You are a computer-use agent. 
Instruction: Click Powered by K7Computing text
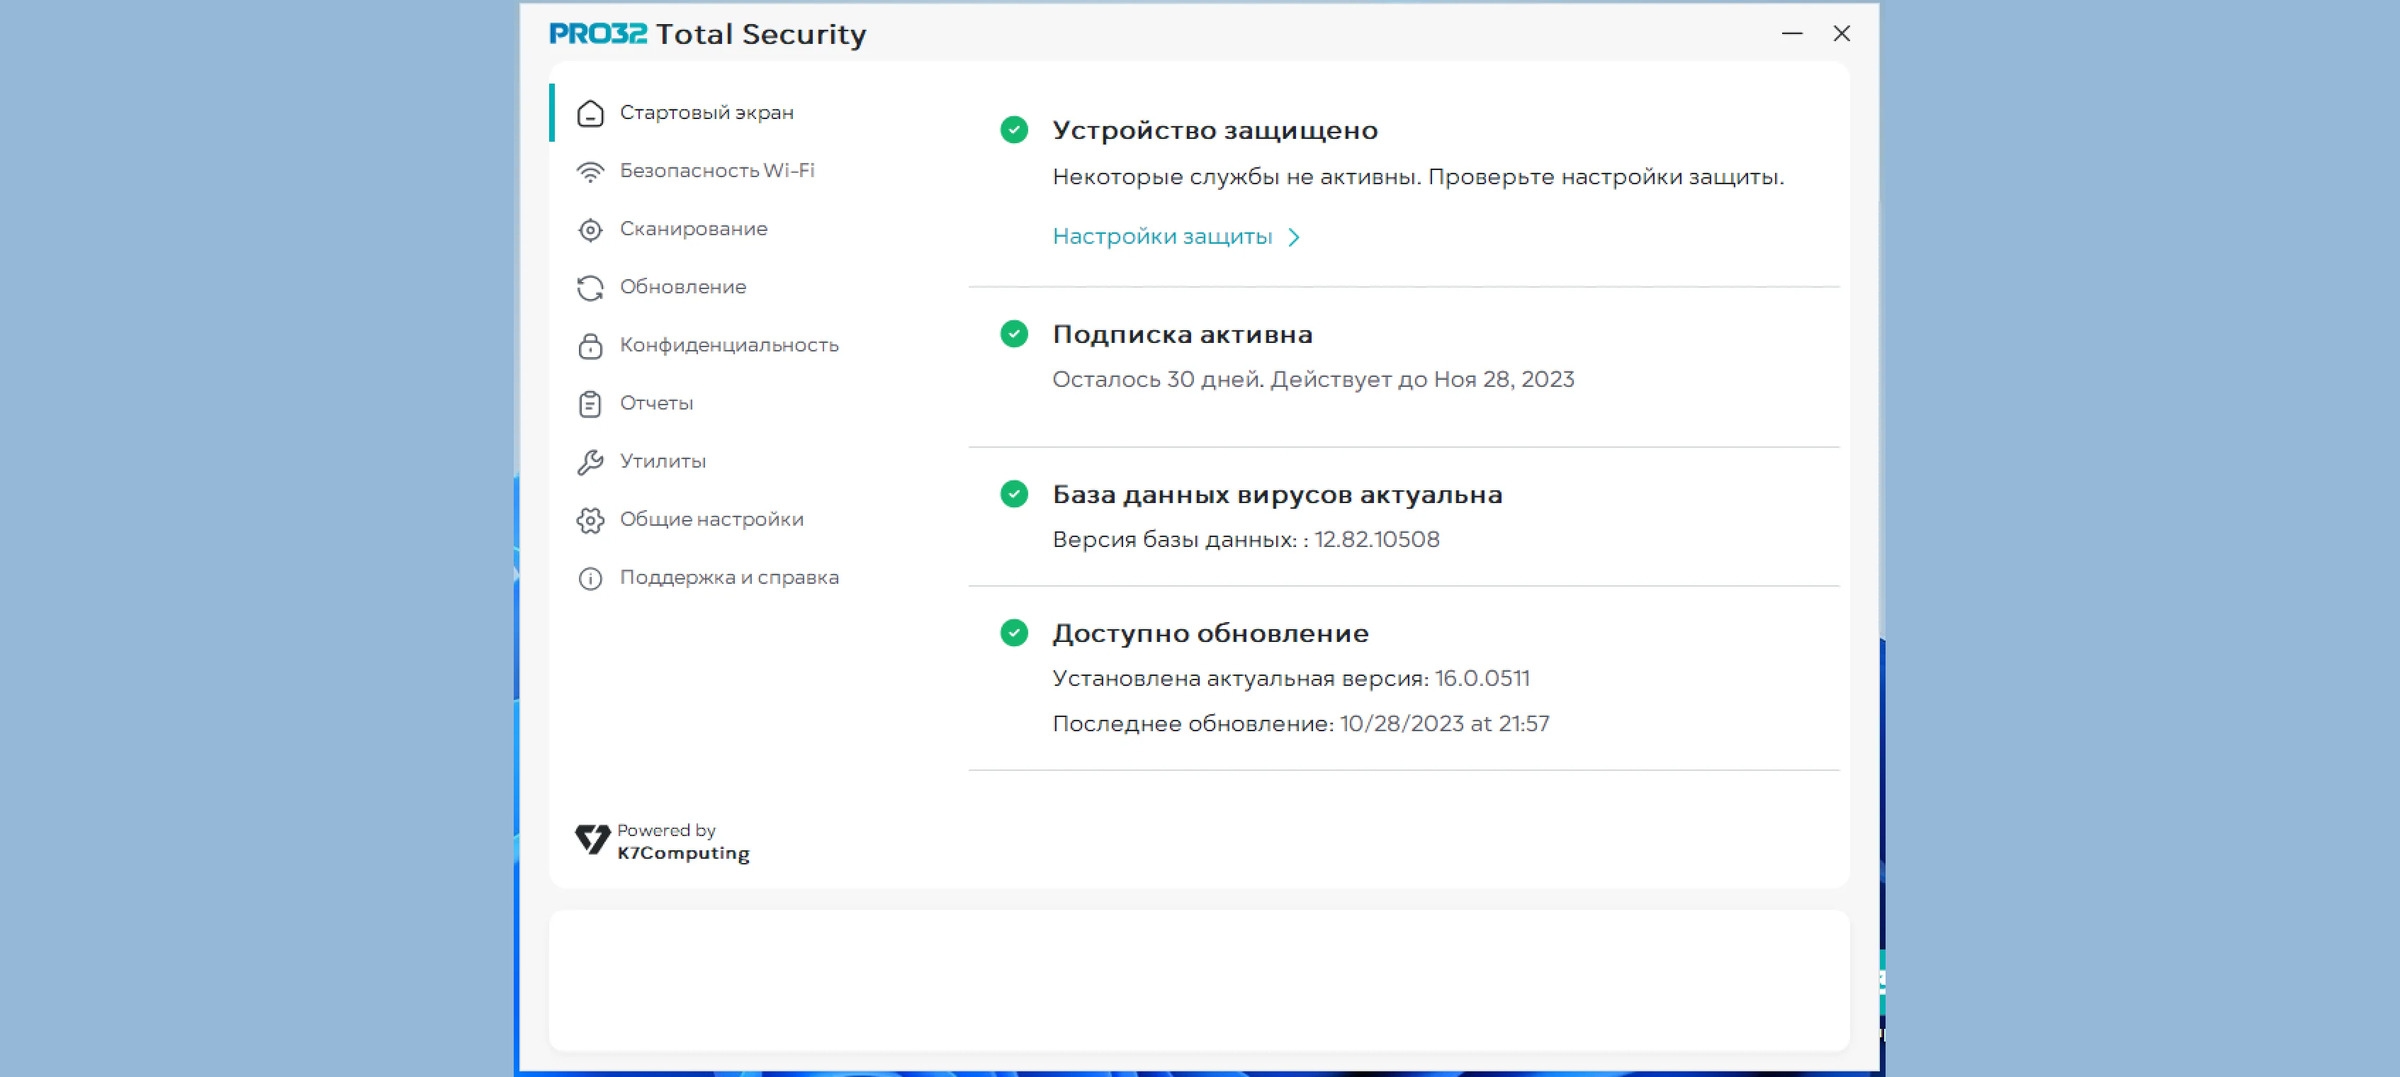[683, 842]
